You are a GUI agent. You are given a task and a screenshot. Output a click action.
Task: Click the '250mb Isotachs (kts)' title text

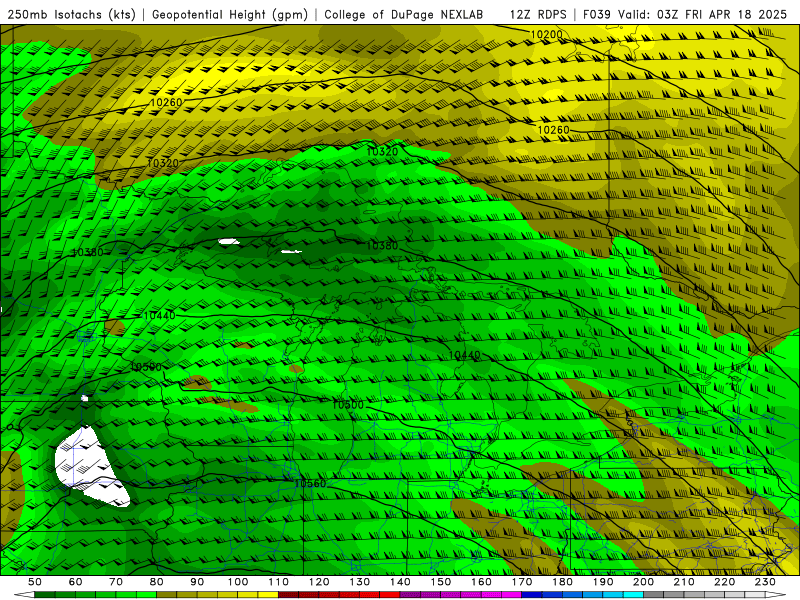pos(71,15)
